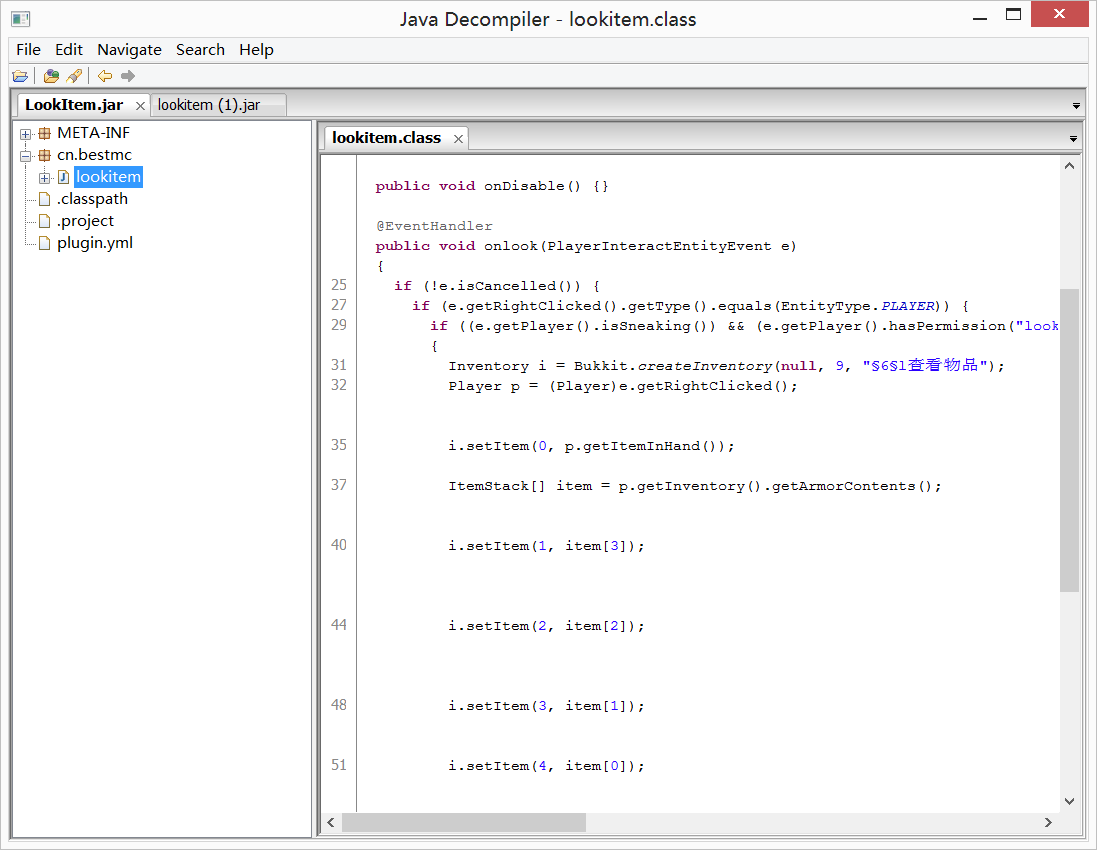Open the Search menu

point(200,50)
